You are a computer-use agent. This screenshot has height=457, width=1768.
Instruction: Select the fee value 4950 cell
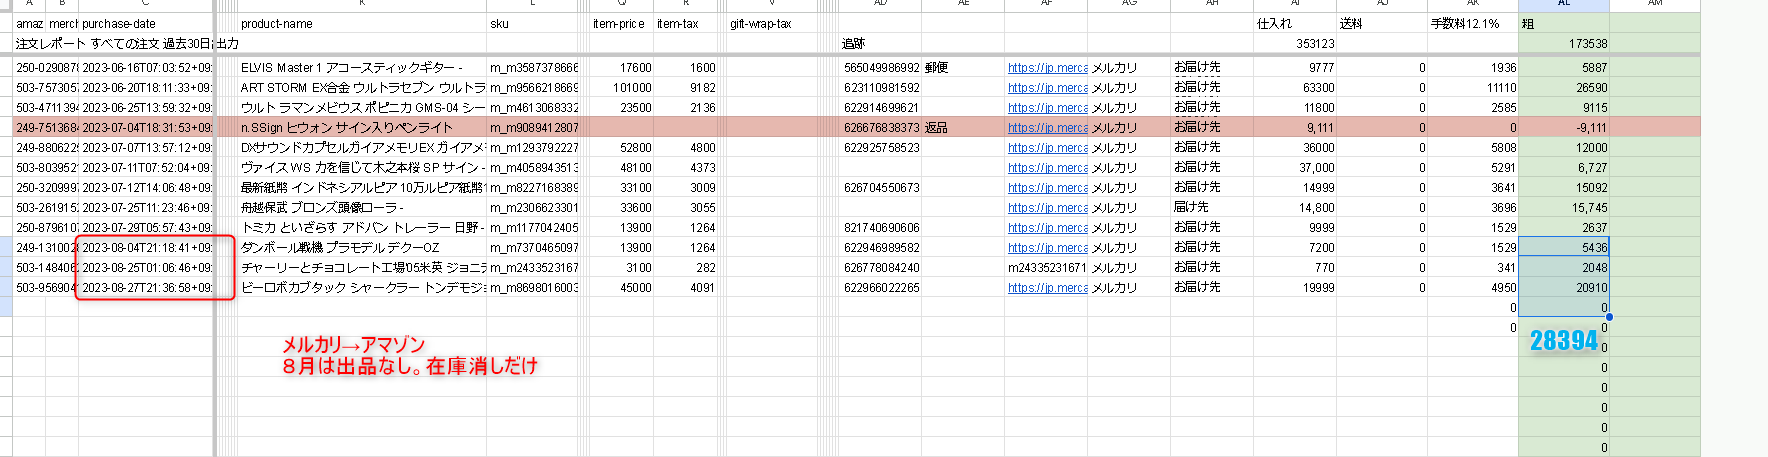(1473, 288)
